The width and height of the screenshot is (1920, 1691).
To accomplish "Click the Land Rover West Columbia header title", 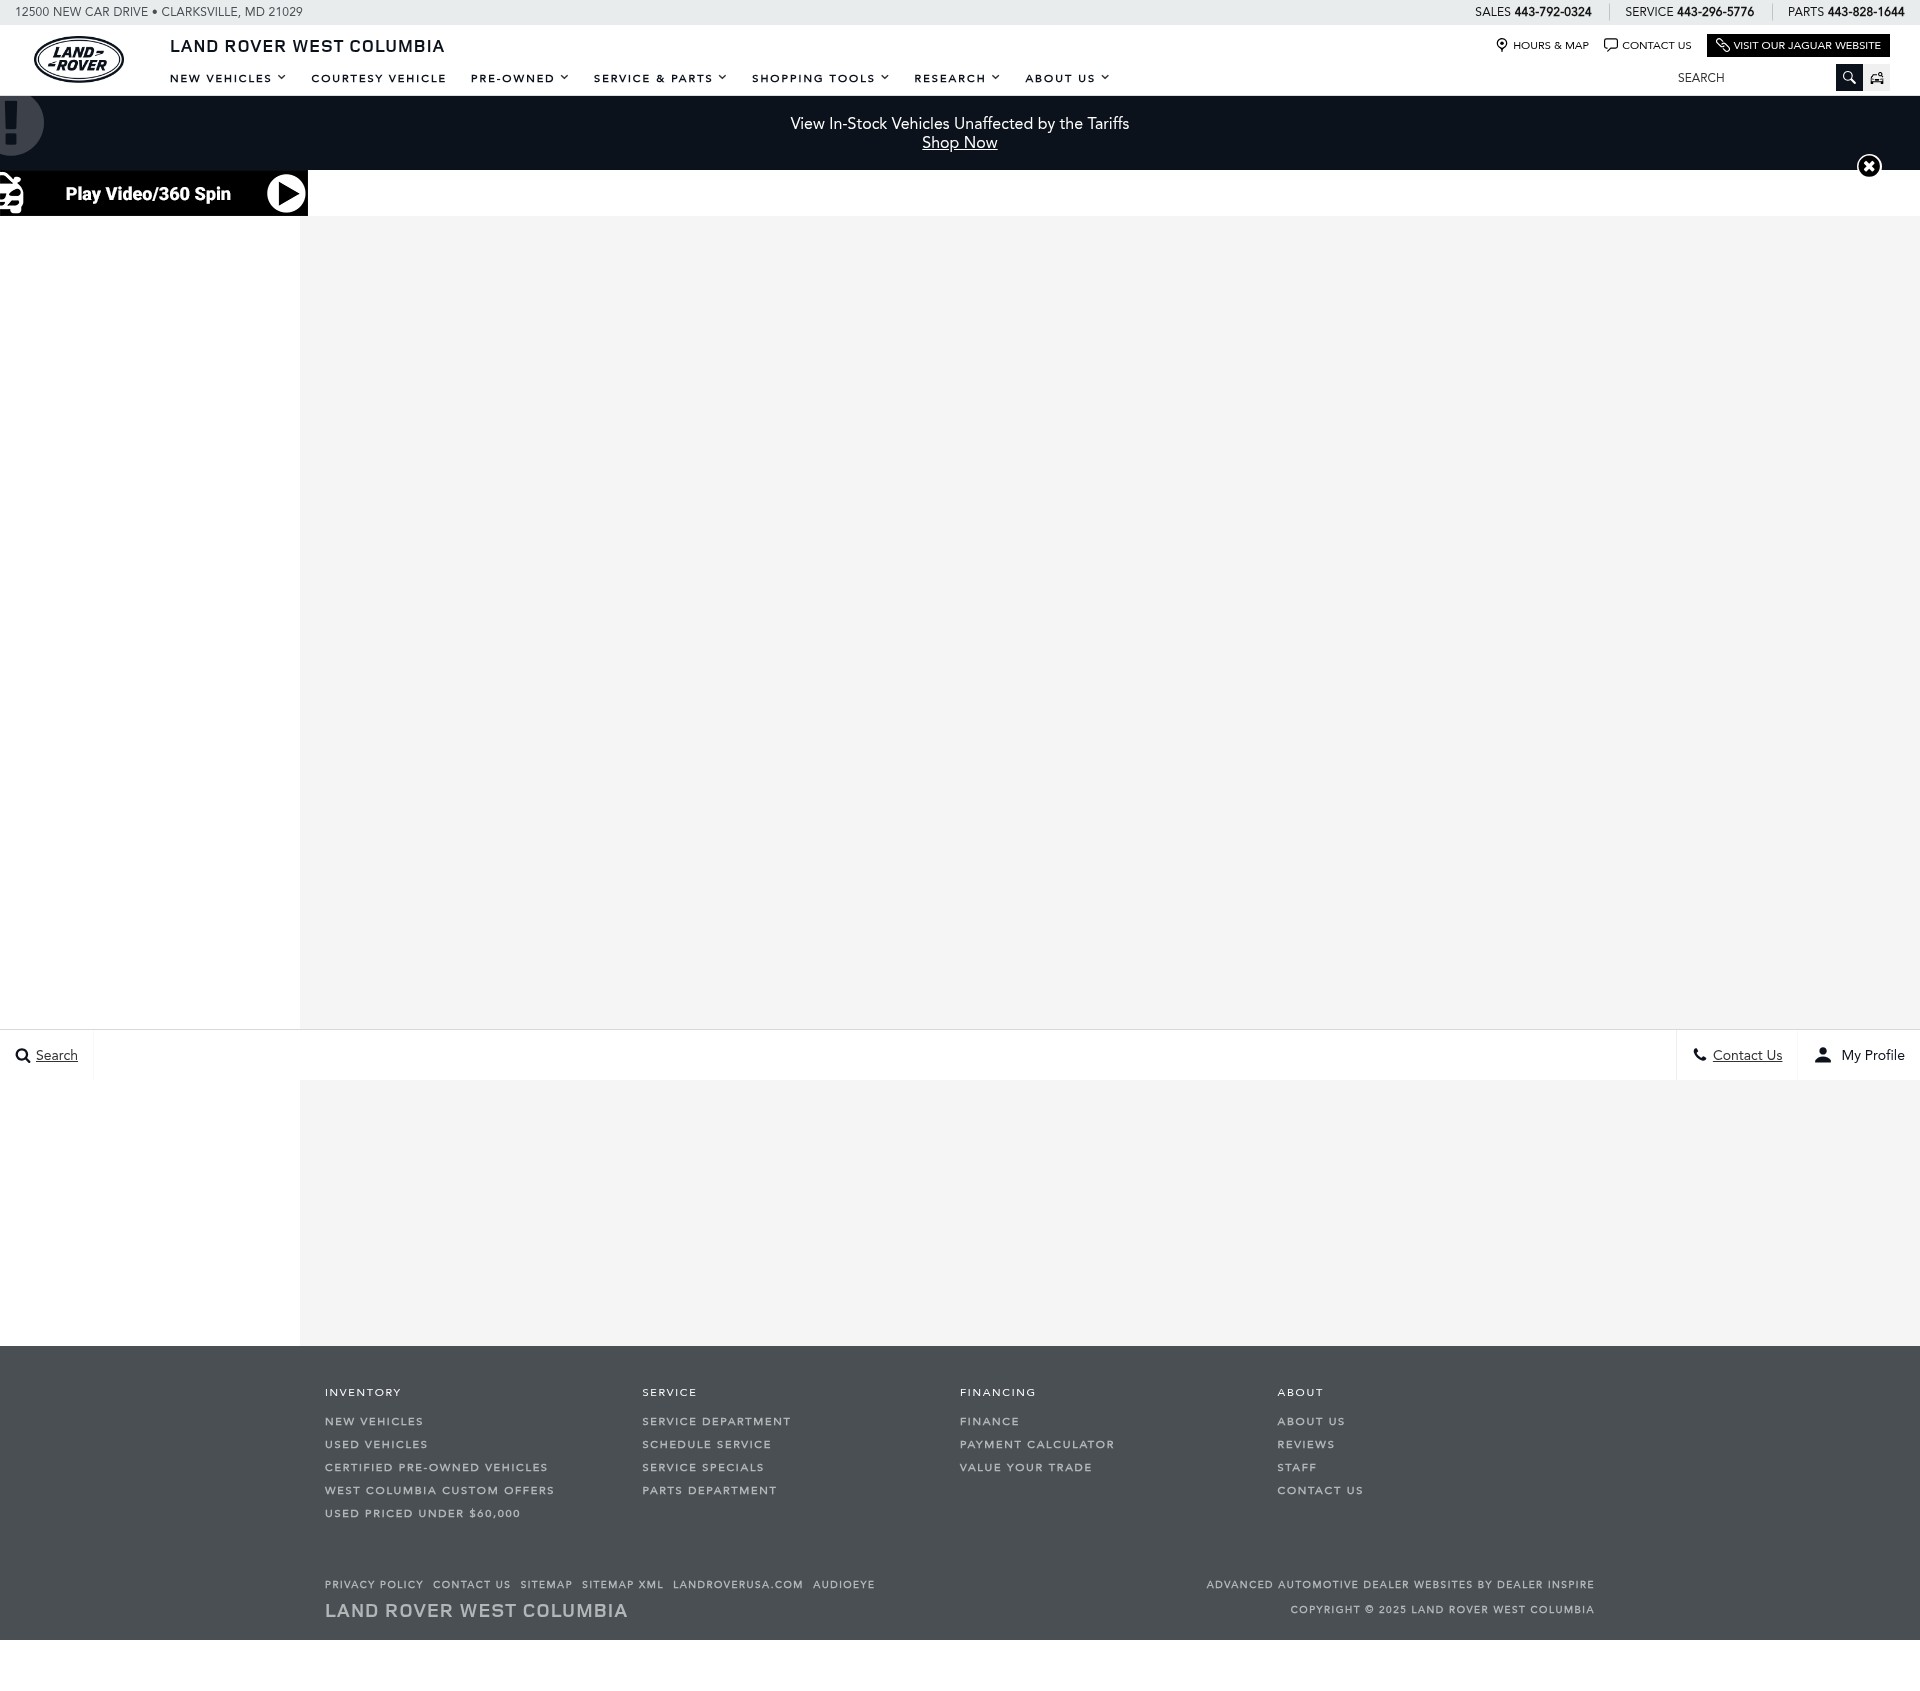I will coord(307,46).
